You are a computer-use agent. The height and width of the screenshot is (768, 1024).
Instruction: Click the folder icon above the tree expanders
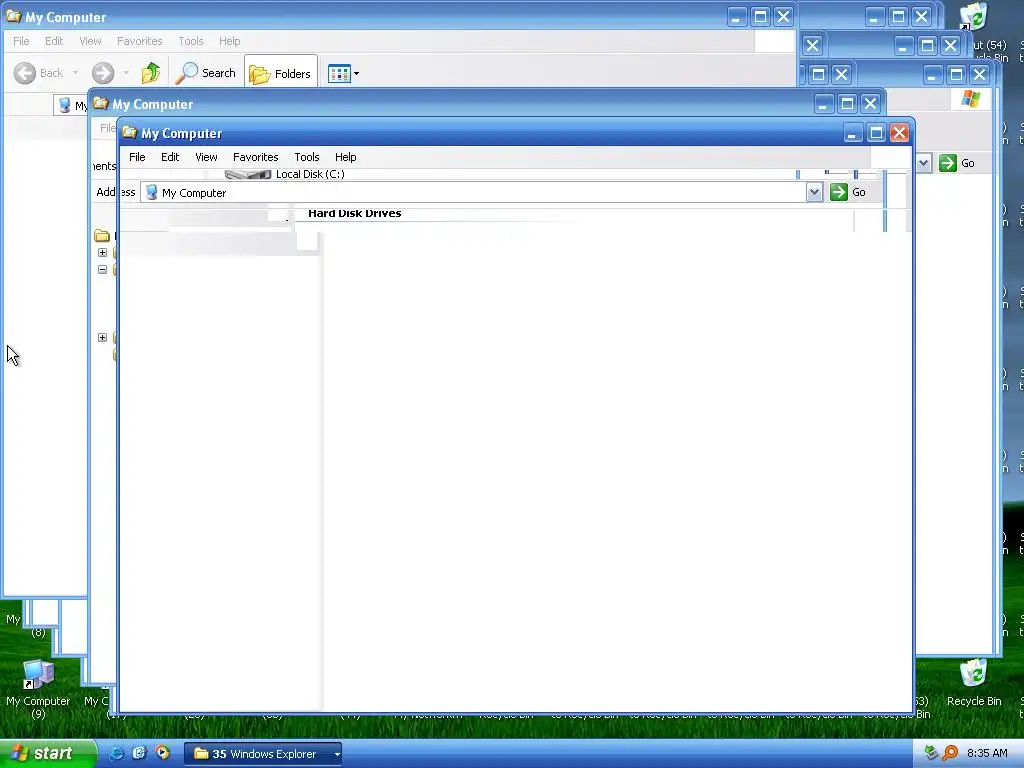pyautogui.click(x=102, y=235)
